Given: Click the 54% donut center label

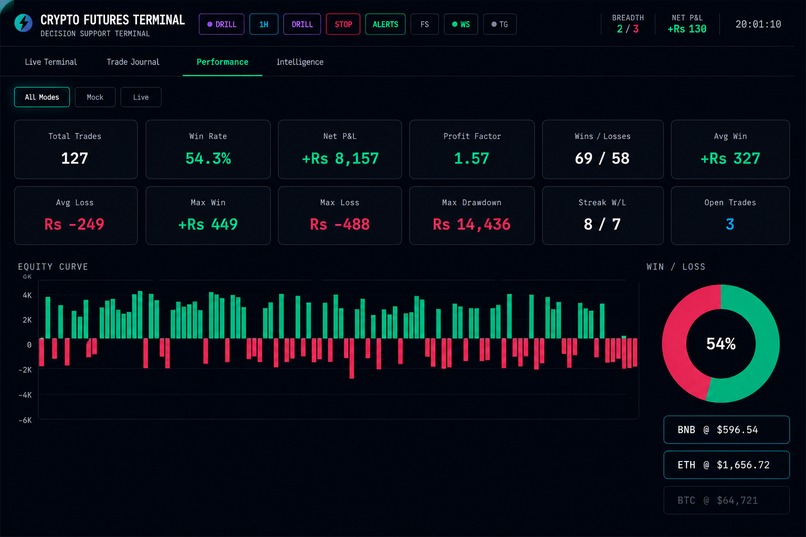Looking at the screenshot, I should coord(721,344).
